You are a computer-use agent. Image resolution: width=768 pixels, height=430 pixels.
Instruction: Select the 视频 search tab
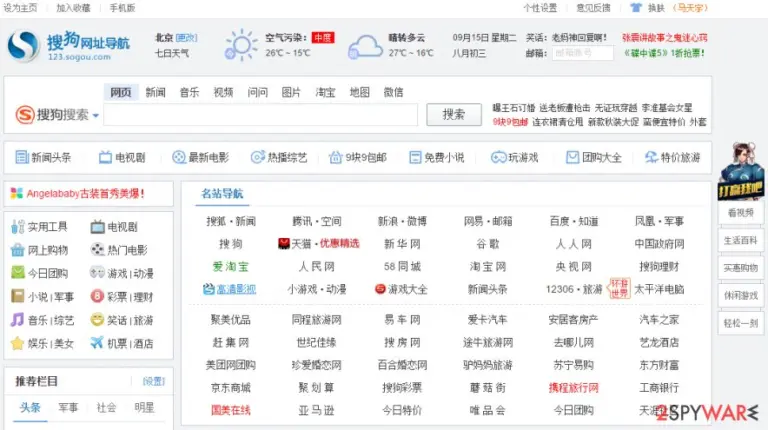tap(223, 92)
